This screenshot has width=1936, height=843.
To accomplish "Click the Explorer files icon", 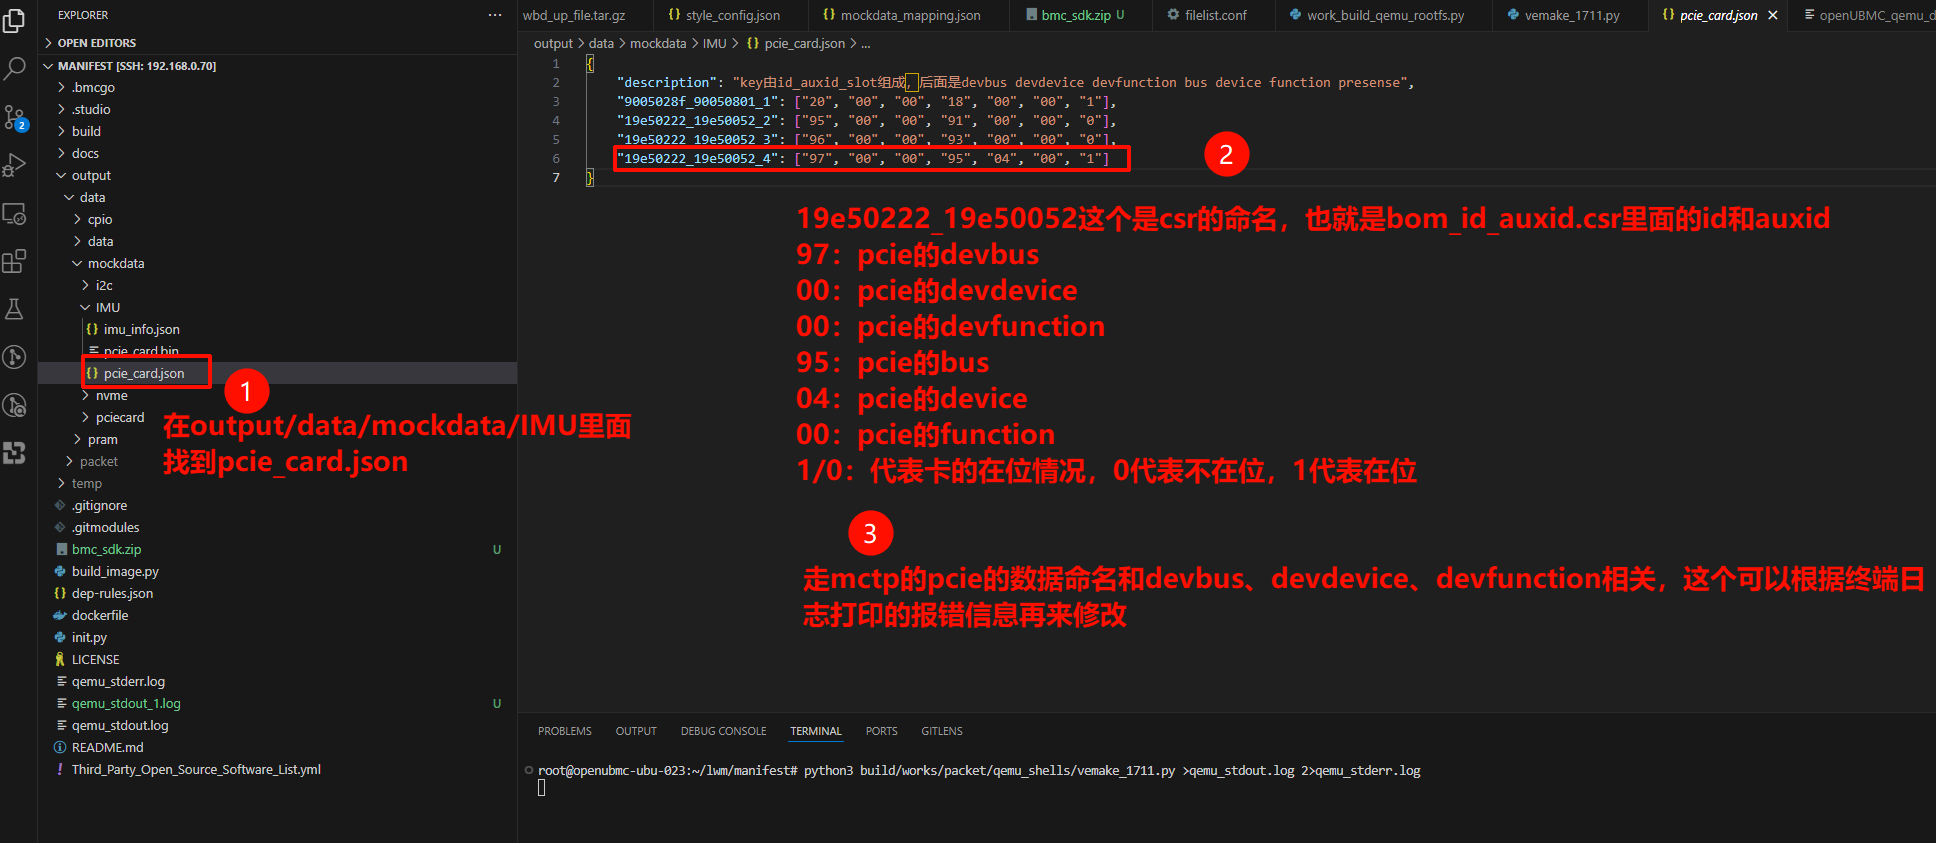I will 15,21.
